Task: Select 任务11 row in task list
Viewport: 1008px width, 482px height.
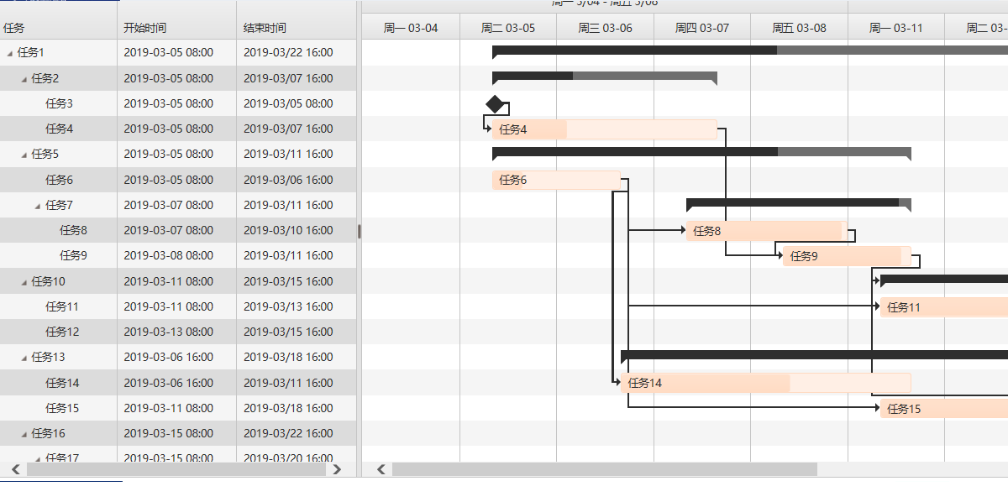Action: (x=178, y=307)
